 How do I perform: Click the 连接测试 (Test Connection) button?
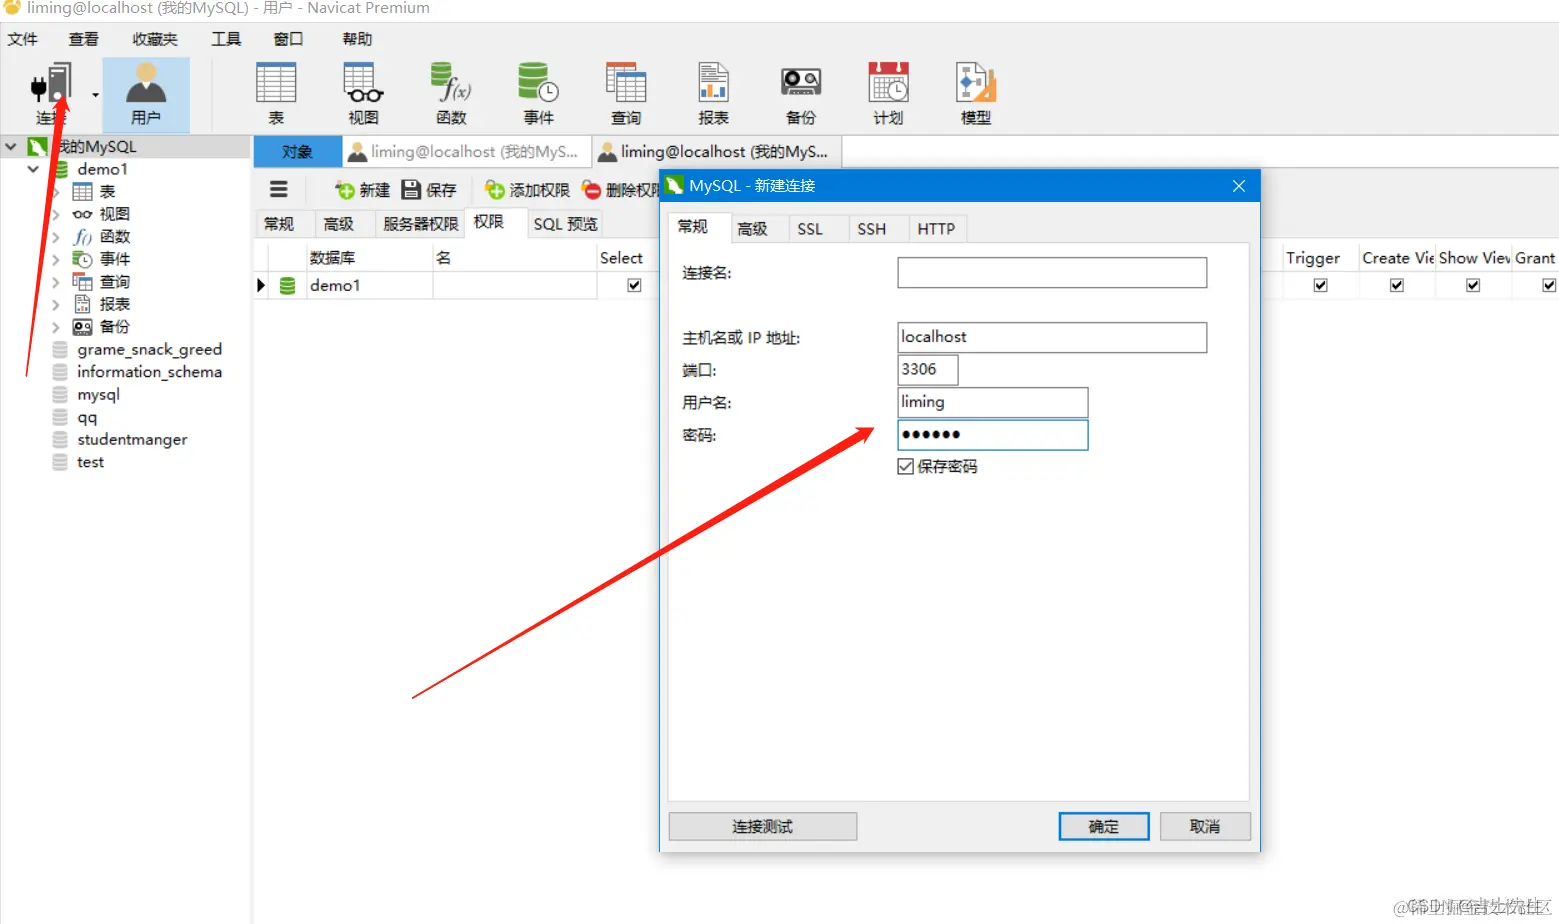[763, 827]
